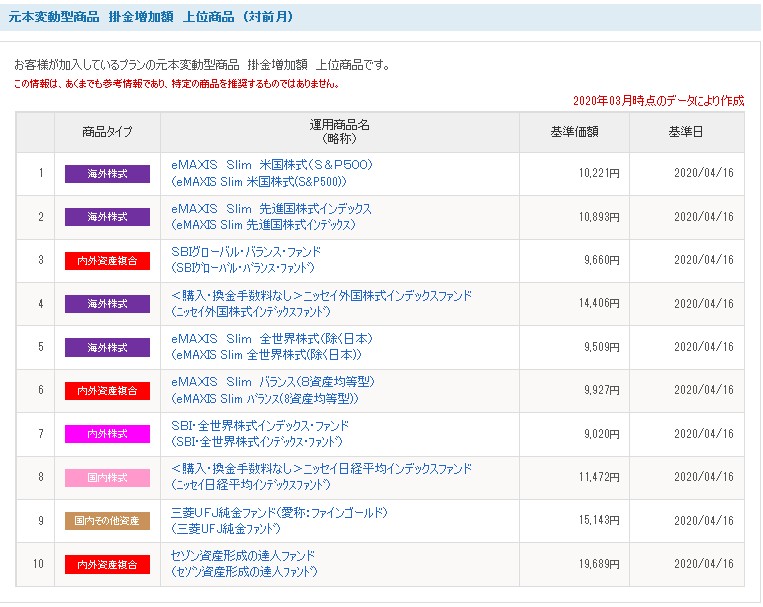
Task: Click the 運用商品名(略称) column header
Action: pyautogui.click(x=340, y=132)
